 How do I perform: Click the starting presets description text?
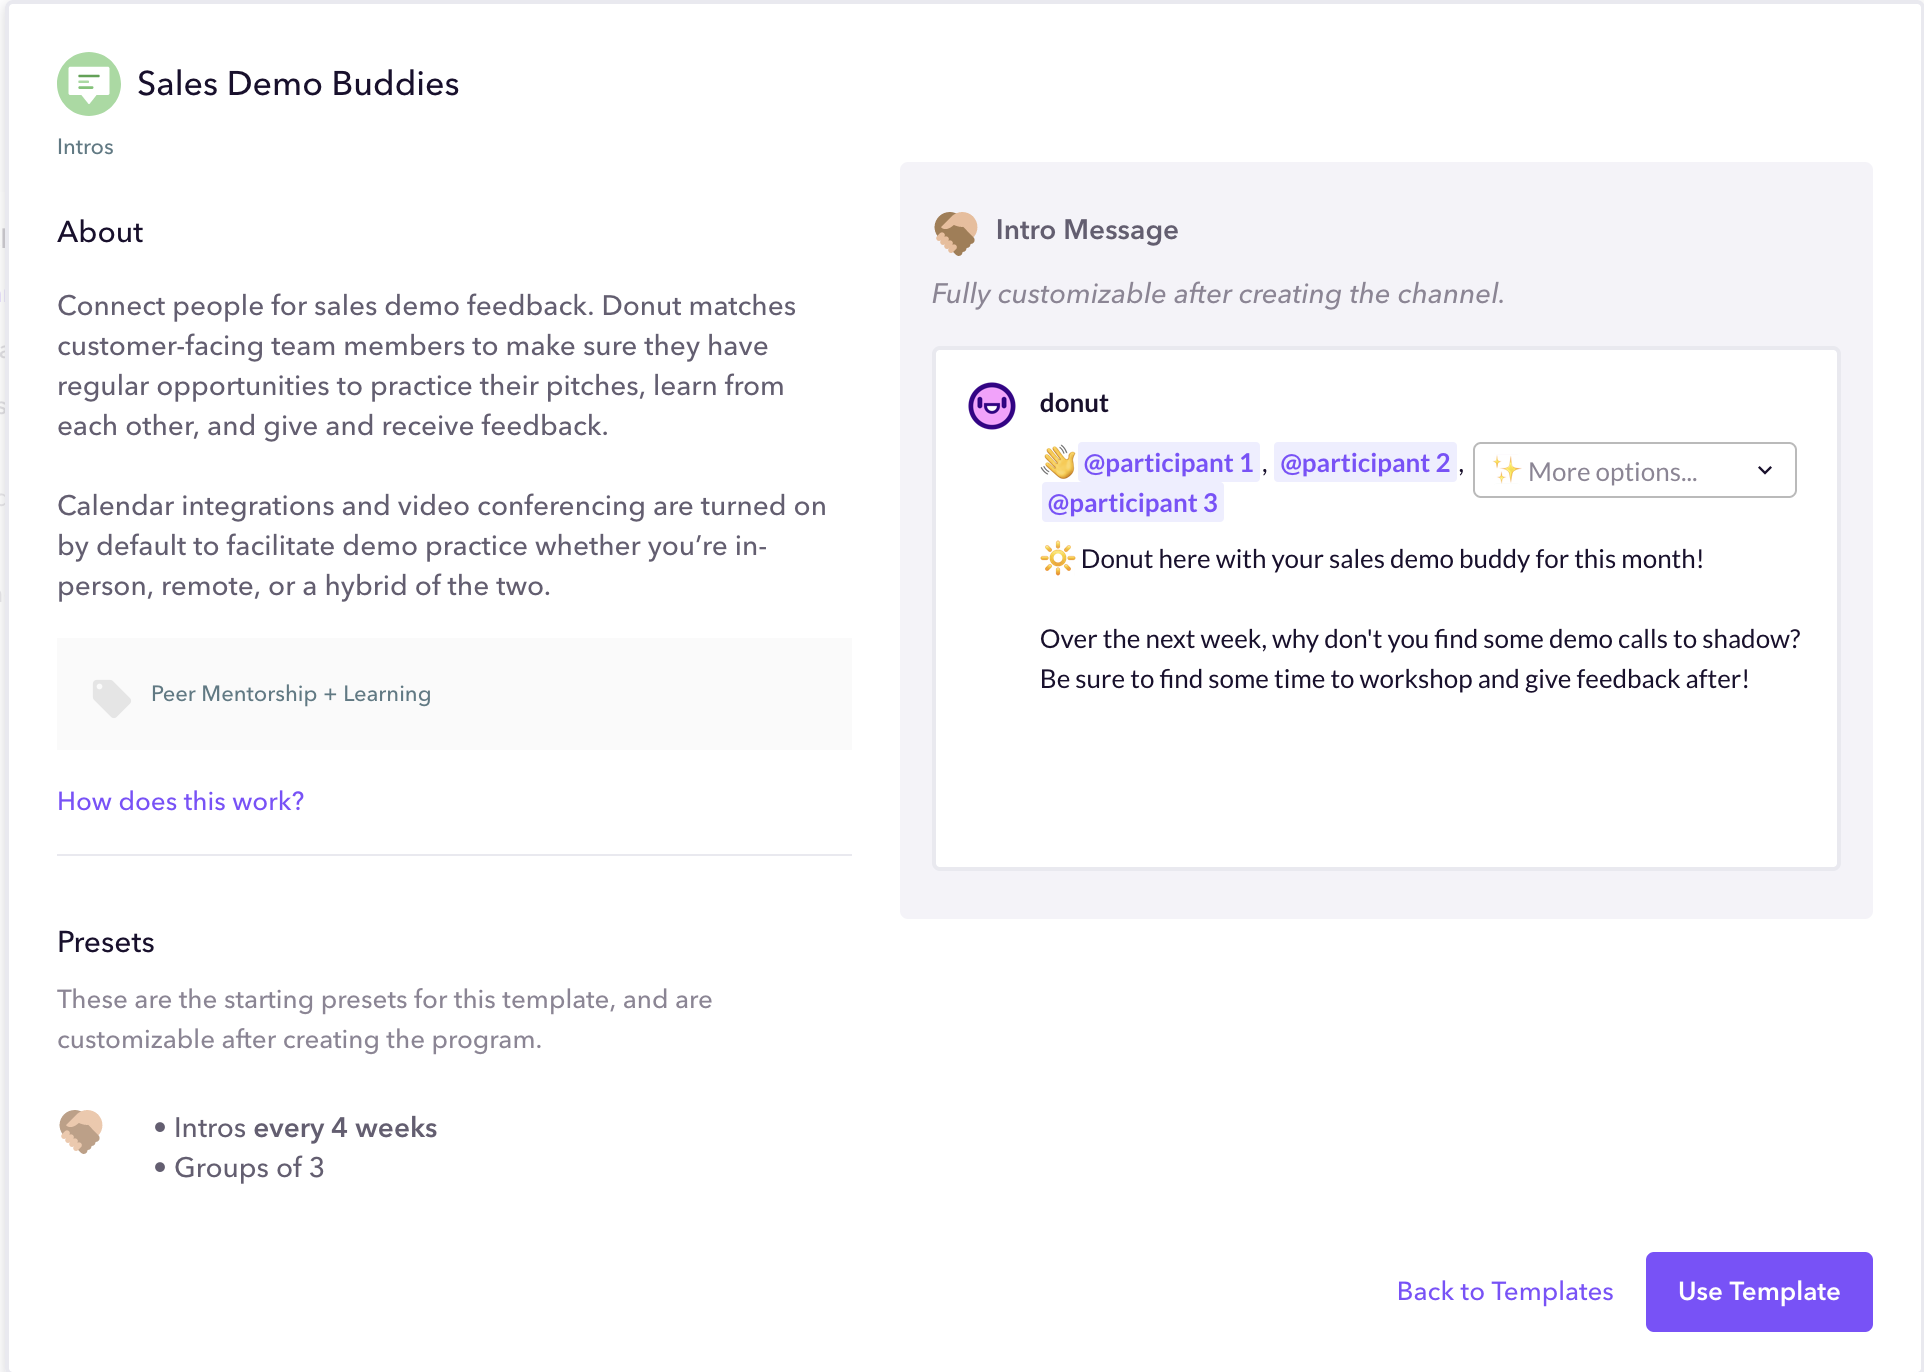pyautogui.click(x=385, y=1019)
